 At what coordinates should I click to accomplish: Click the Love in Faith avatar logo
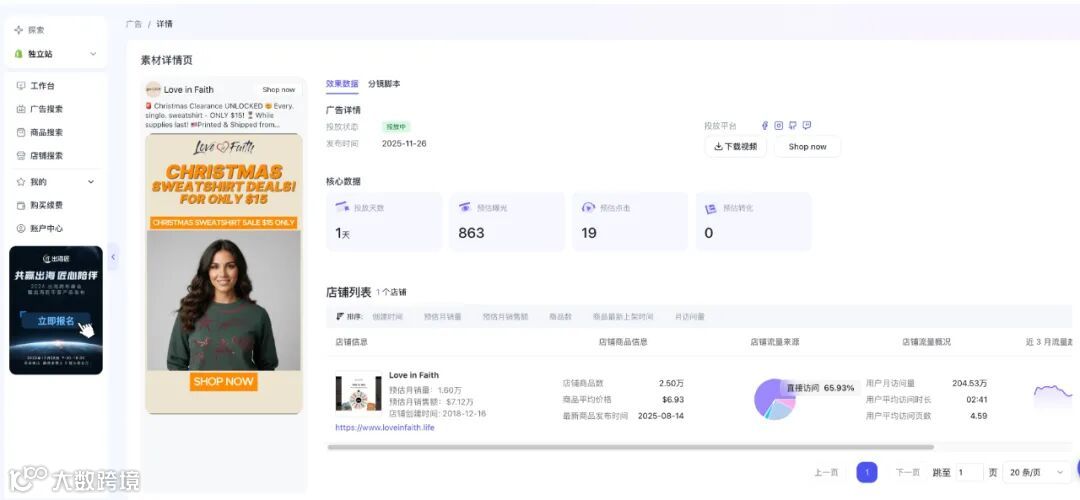(x=153, y=90)
